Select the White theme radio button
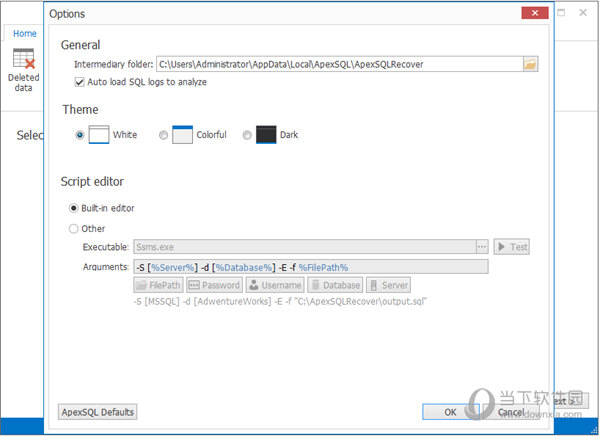 80,135
